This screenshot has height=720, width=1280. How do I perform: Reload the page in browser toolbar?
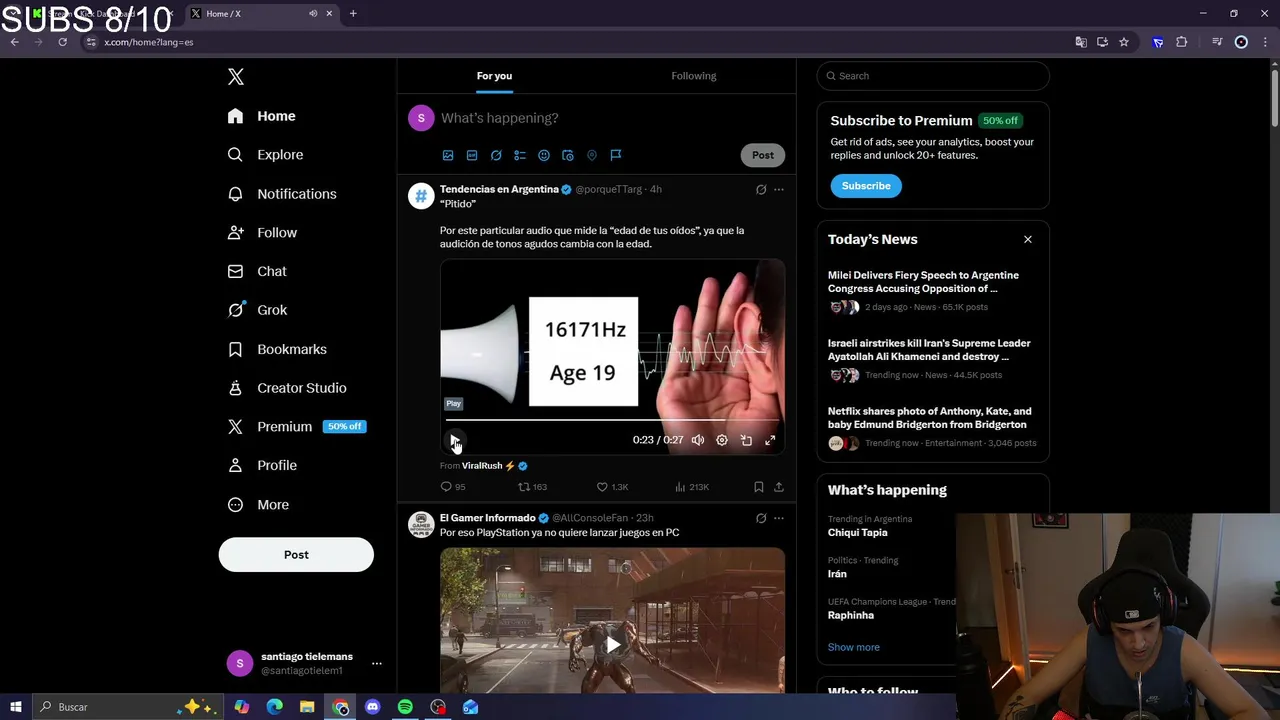click(62, 42)
